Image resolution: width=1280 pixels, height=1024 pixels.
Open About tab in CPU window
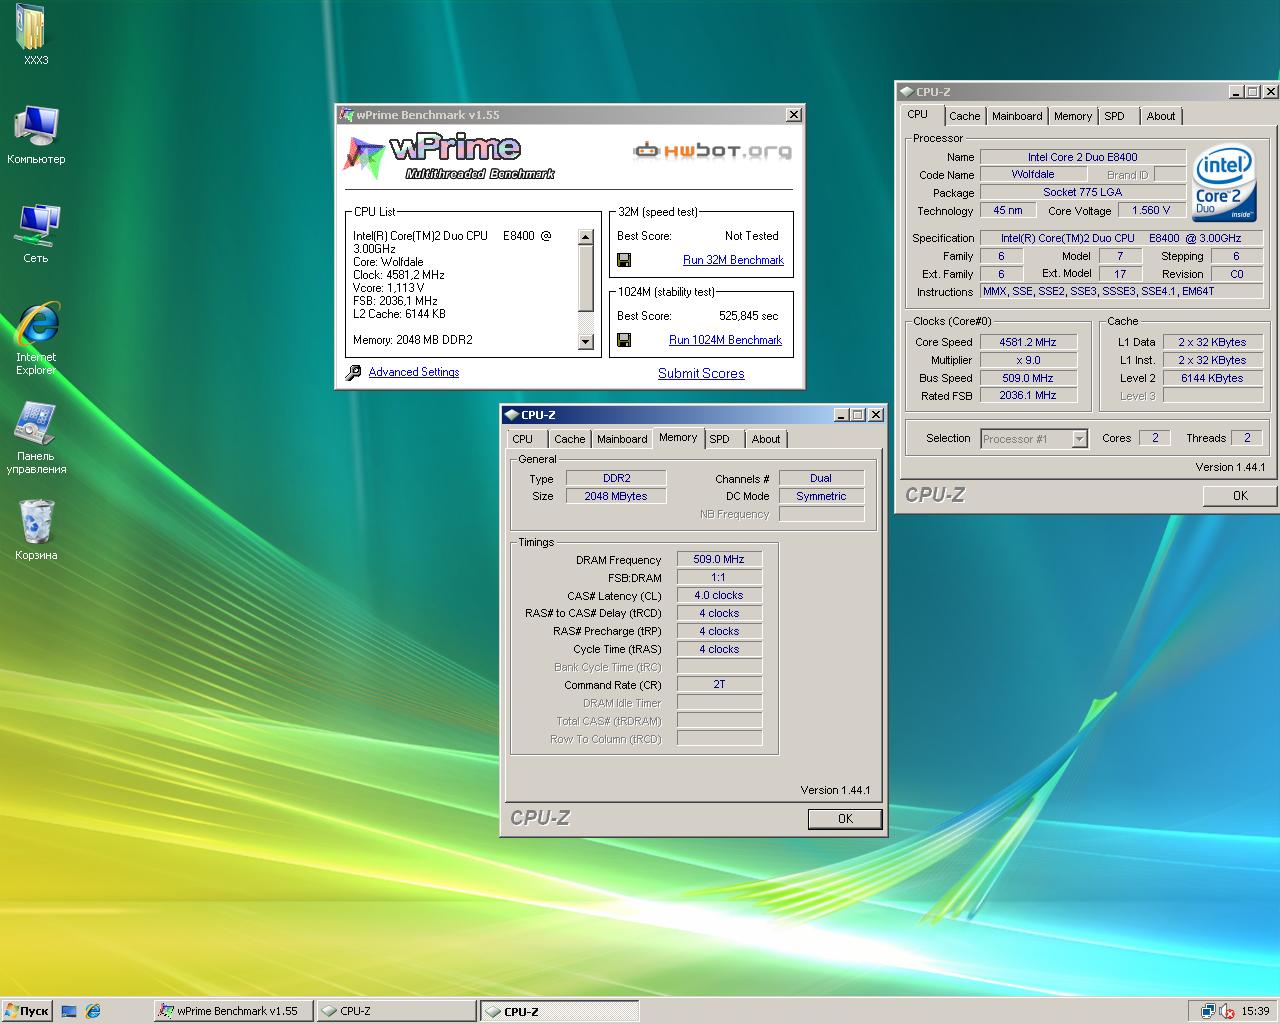click(x=1161, y=116)
